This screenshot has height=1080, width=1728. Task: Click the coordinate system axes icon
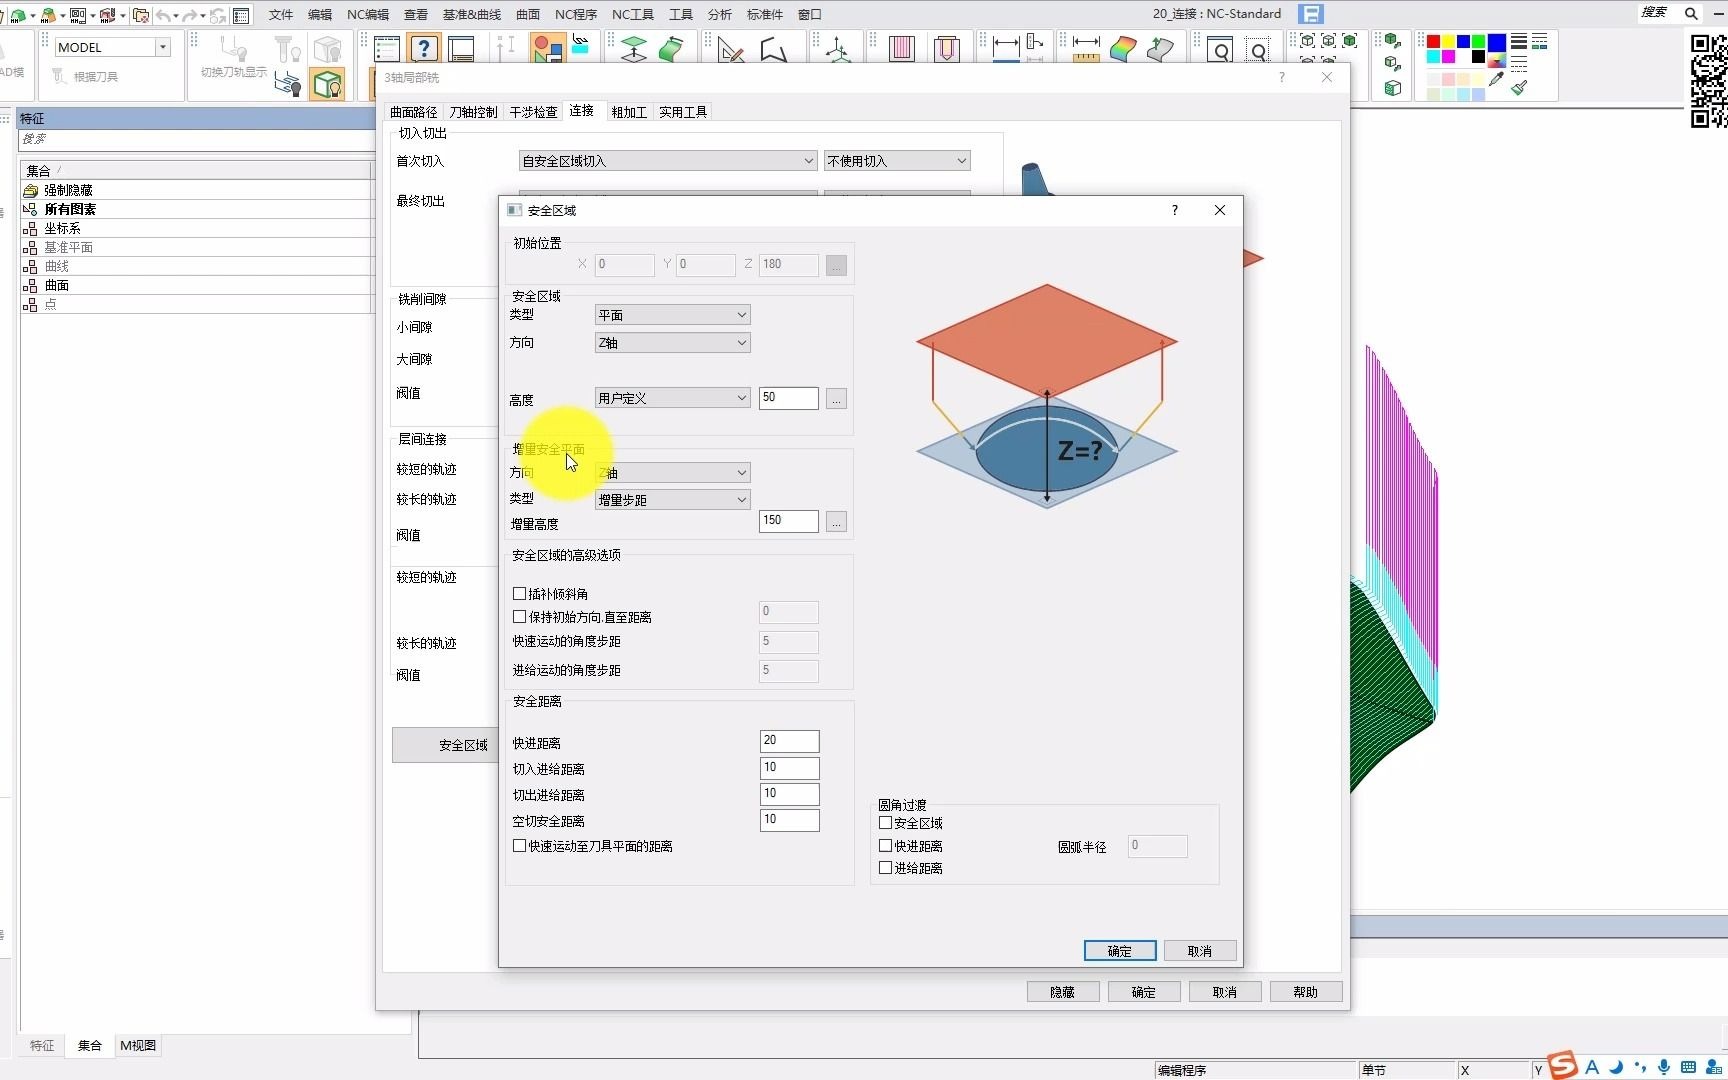click(x=838, y=49)
